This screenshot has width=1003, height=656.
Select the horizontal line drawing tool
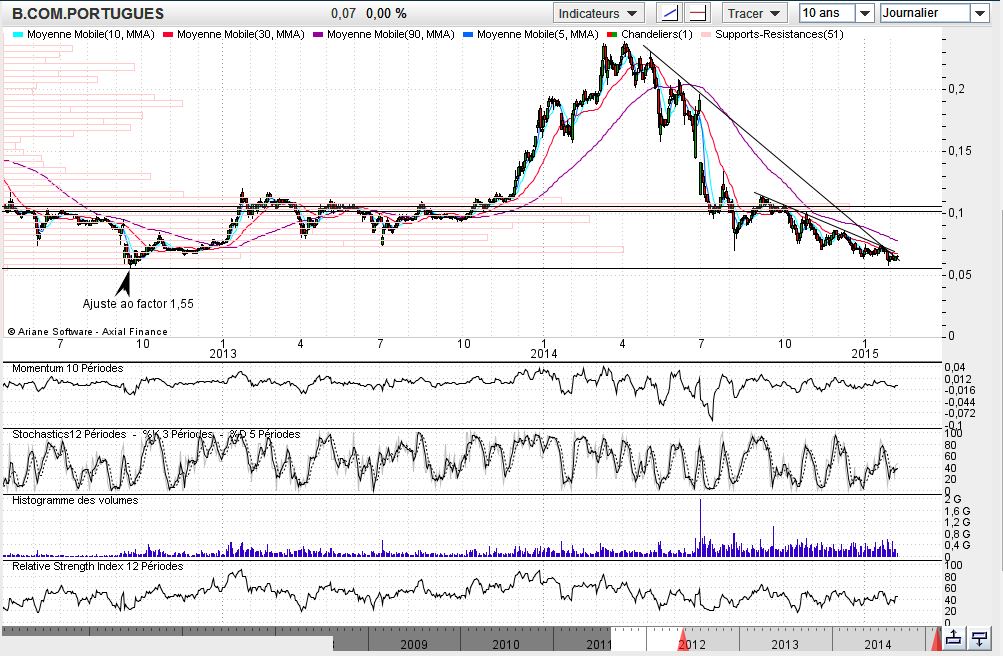[x=698, y=13]
